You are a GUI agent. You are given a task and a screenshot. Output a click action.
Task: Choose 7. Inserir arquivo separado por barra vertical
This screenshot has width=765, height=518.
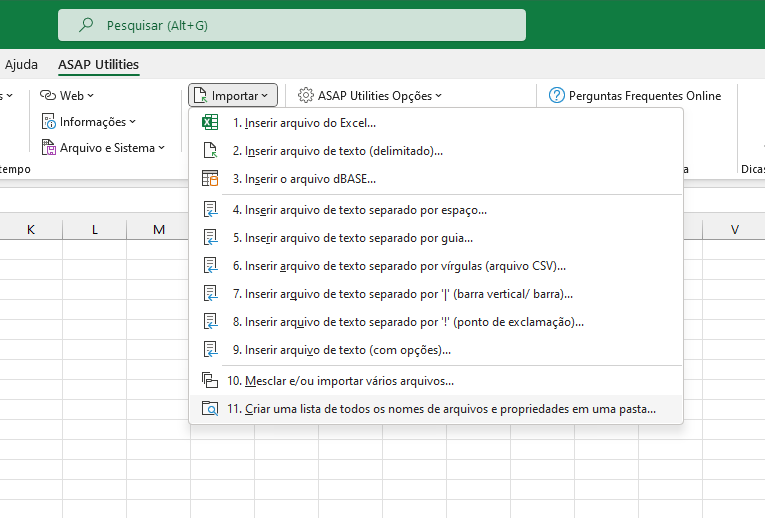click(436, 294)
